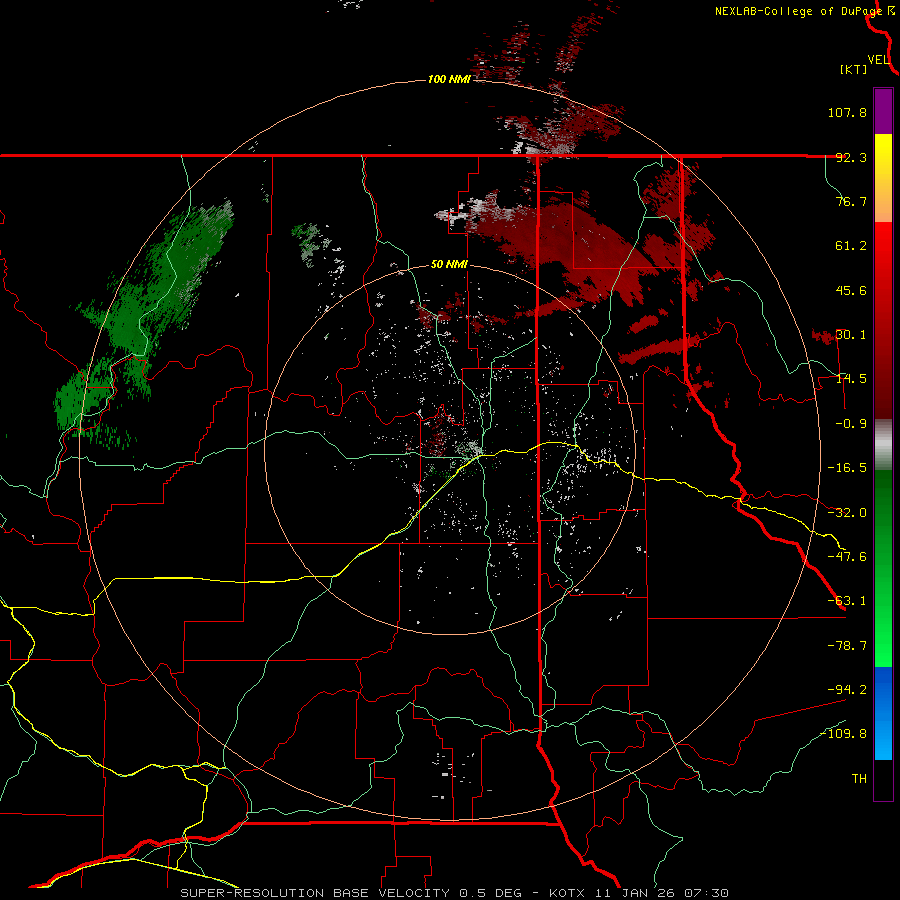Click the -94.2 velocity scale value

click(847, 689)
